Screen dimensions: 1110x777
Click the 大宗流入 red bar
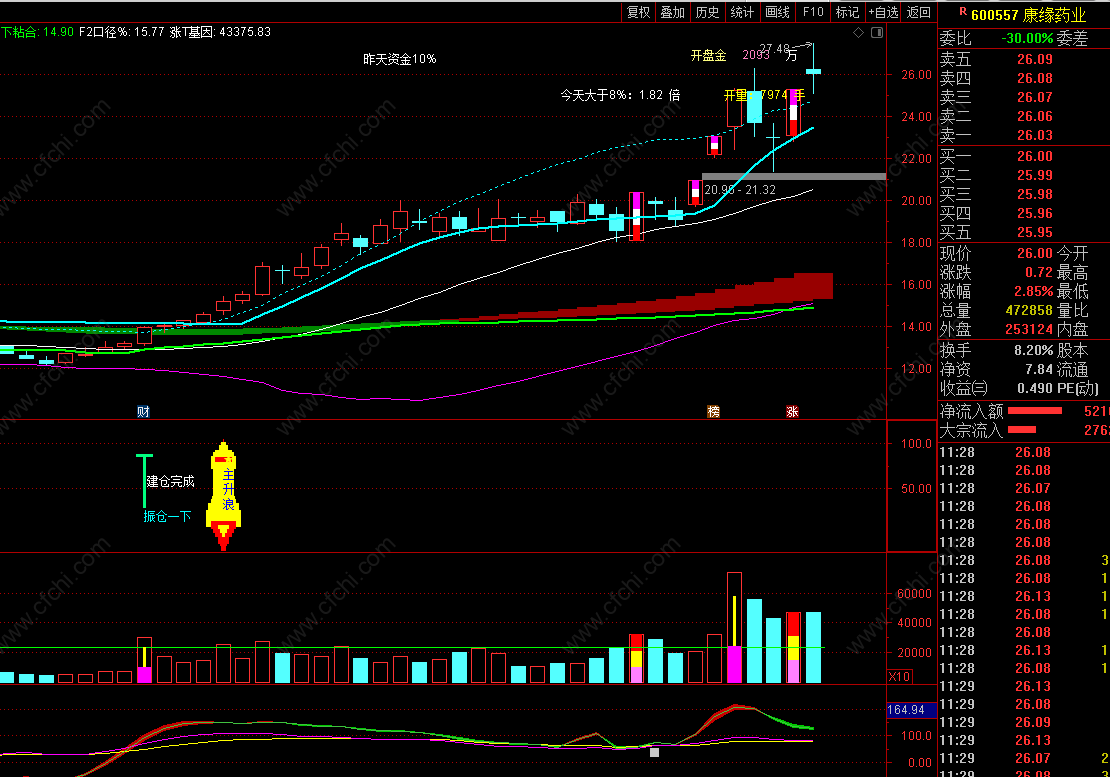[x=1022, y=430]
